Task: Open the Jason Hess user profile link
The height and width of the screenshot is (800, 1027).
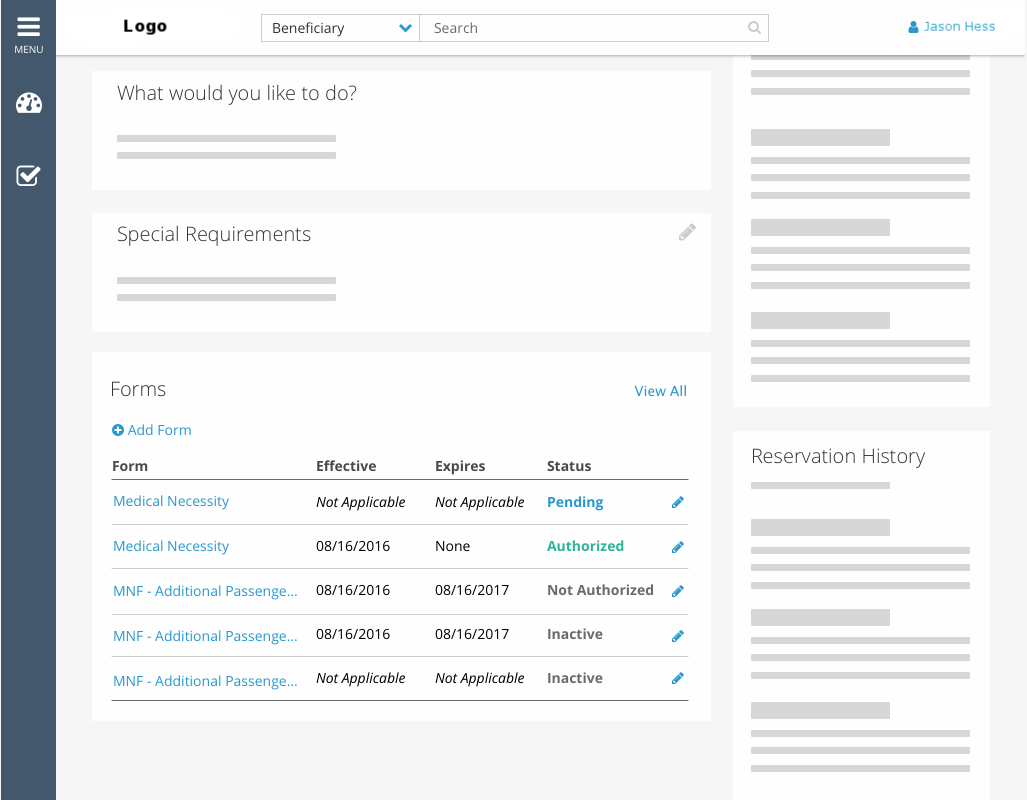Action: point(952,27)
